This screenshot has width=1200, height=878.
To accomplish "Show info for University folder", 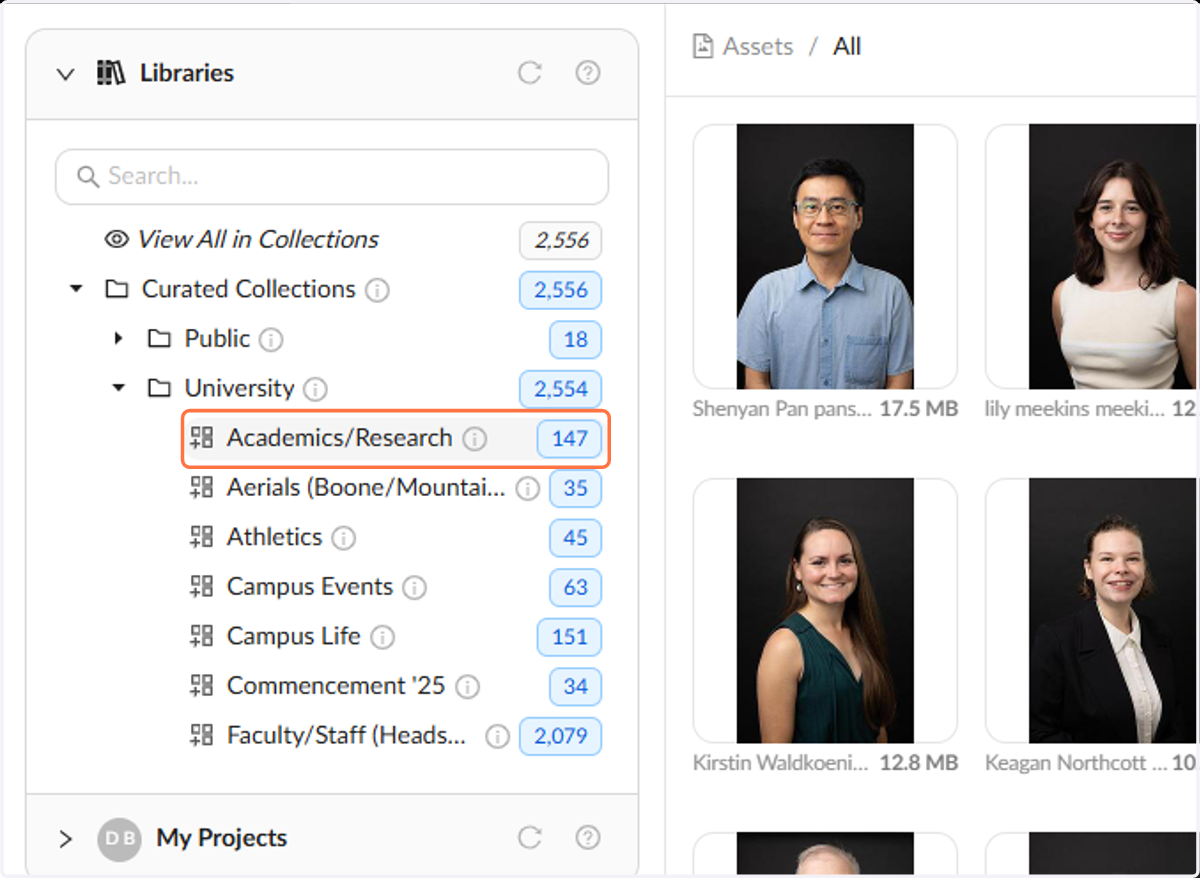I will (315, 389).
